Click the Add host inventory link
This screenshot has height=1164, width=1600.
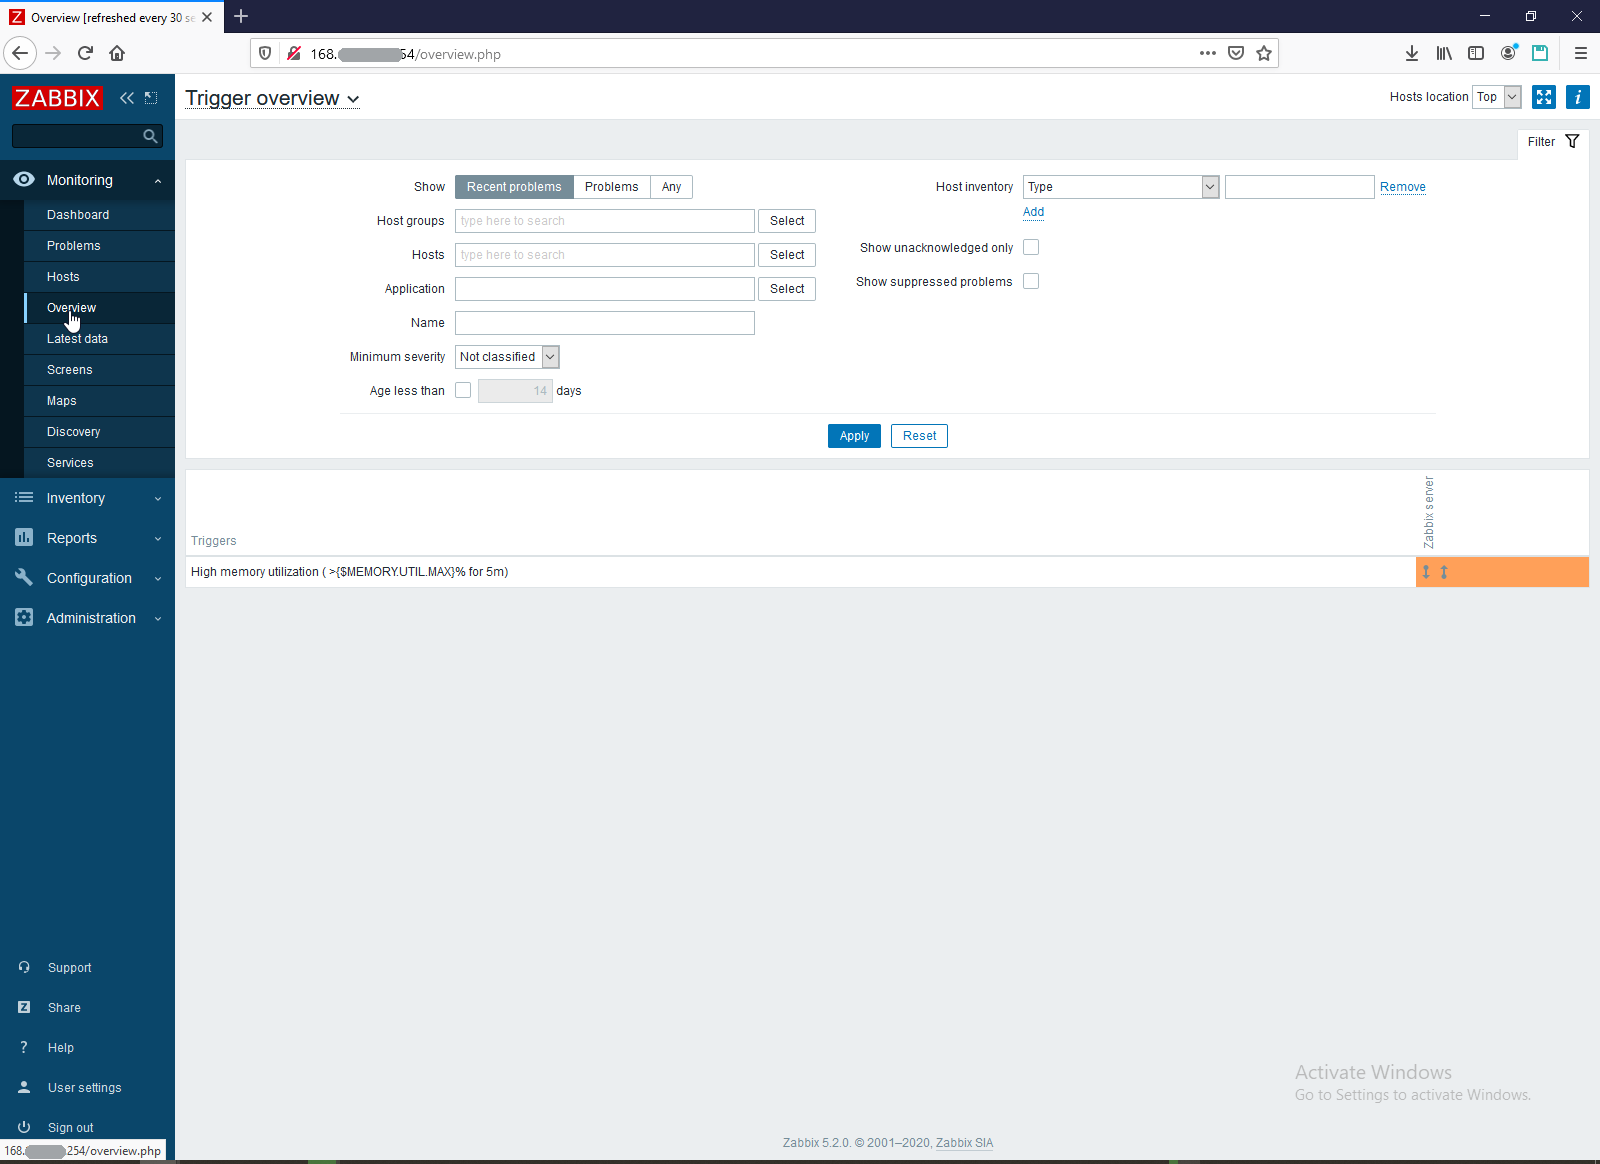[1033, 212]
